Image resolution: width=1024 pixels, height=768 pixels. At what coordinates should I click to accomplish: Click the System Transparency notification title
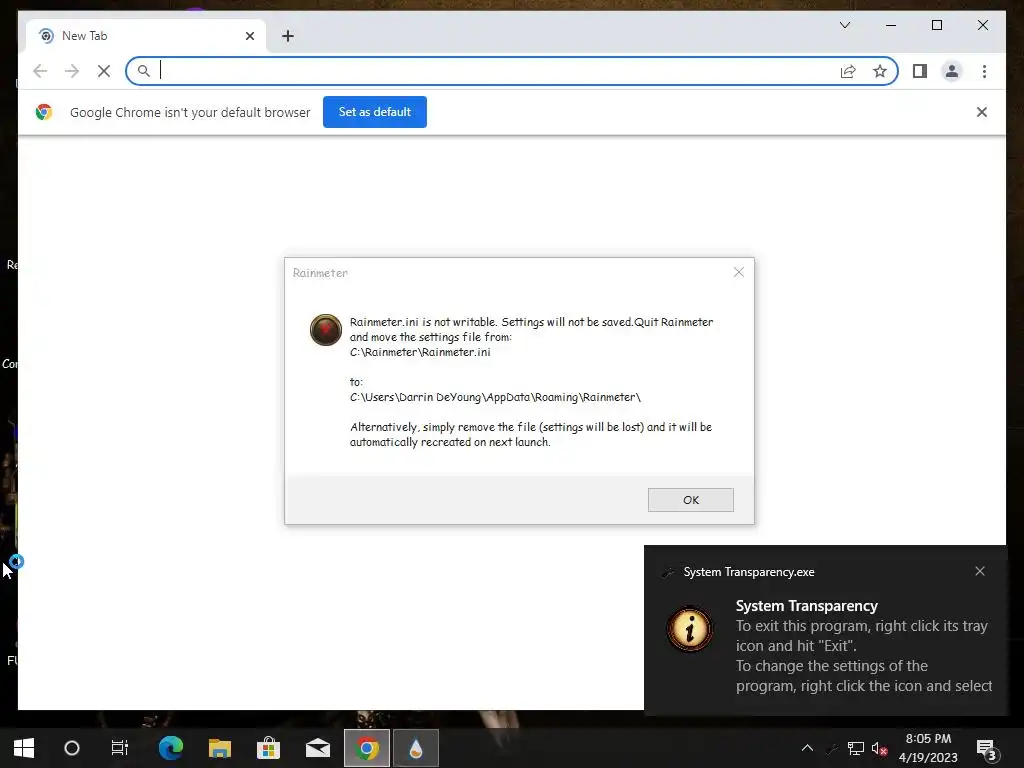(x=807, y=605)
